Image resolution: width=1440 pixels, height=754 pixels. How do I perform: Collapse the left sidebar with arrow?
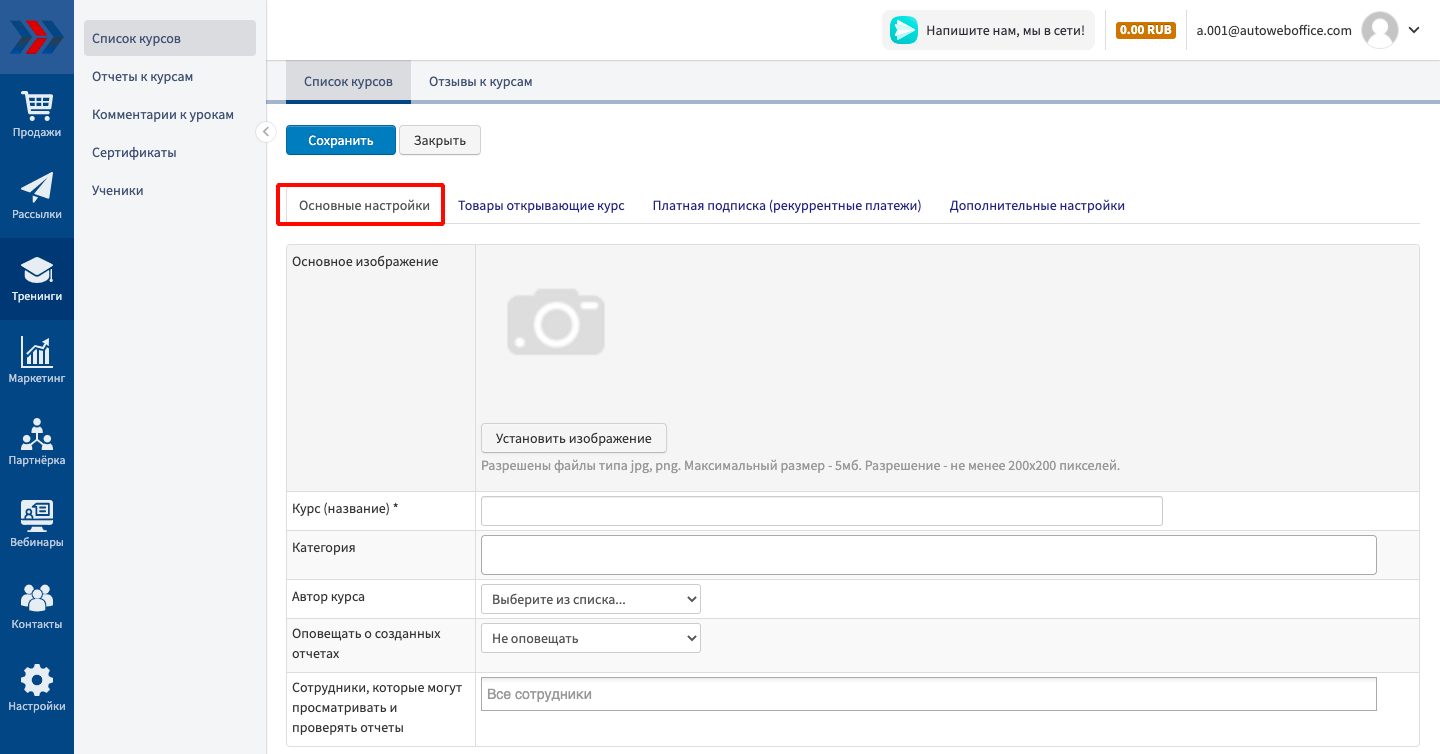(x=265, y=132)
